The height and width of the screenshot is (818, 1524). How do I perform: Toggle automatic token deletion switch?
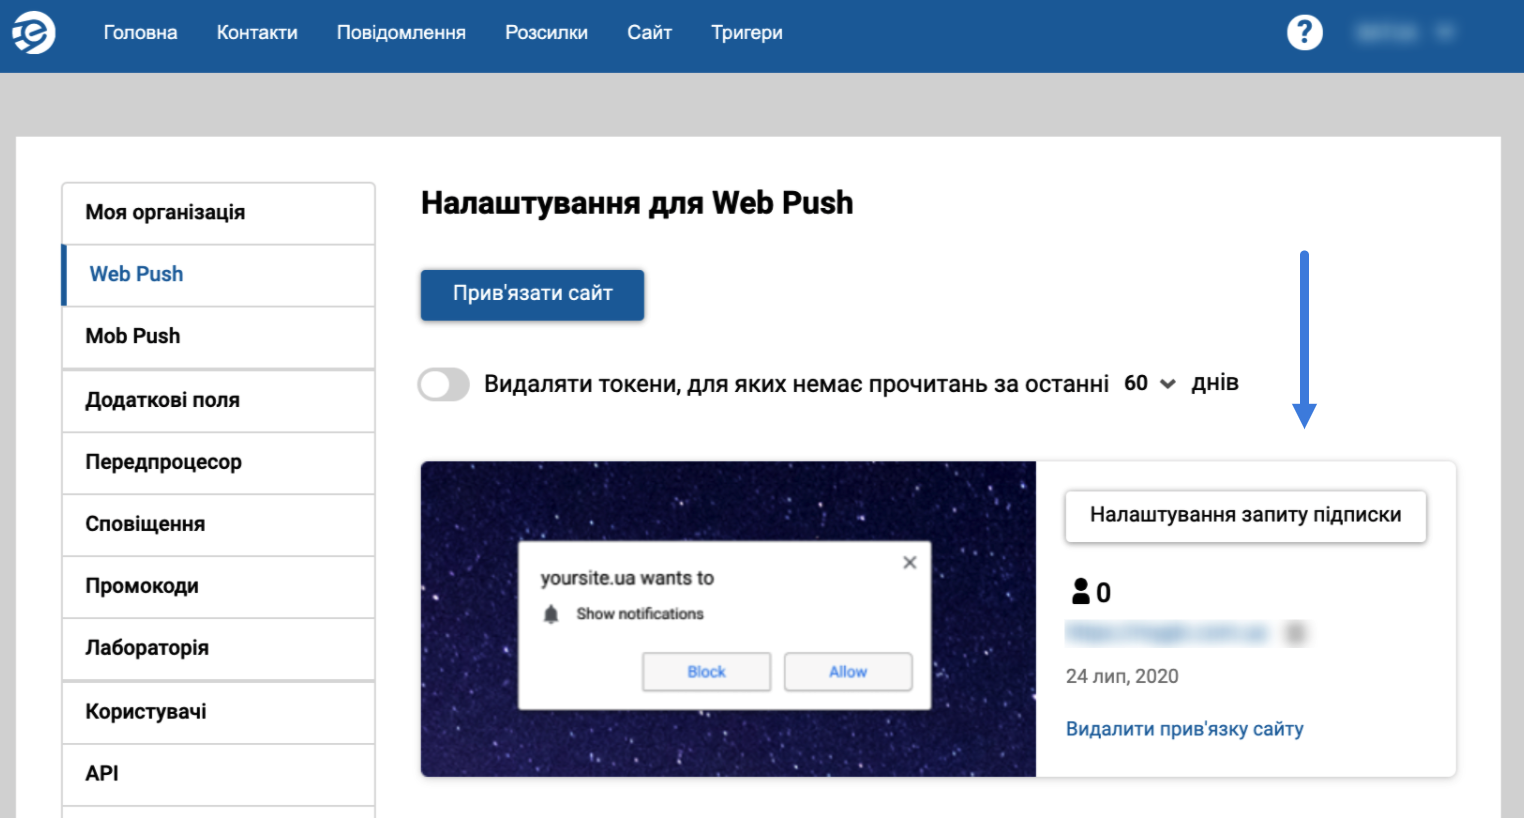click(444, 384)
